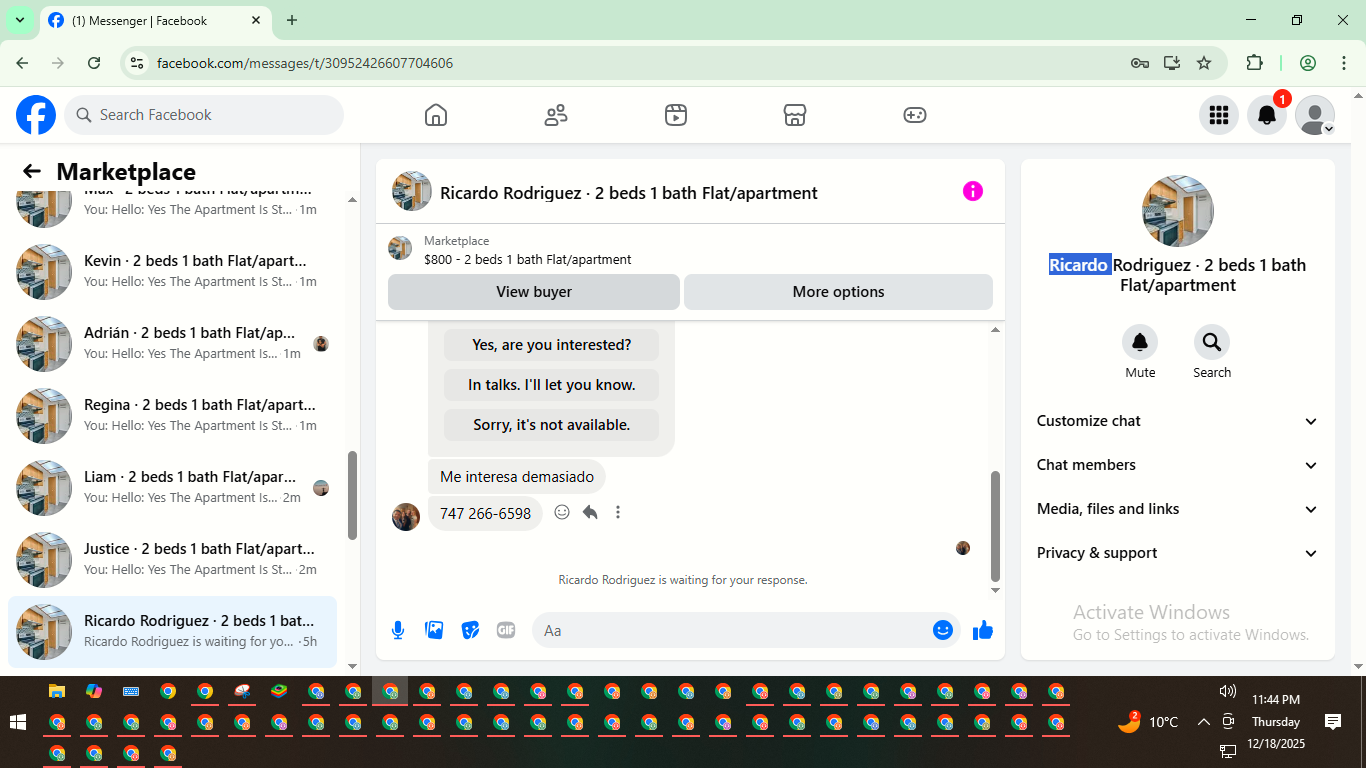1366x768 pixels.
Task: Open Justice's apartment conversation
Action: click(172, 560)
